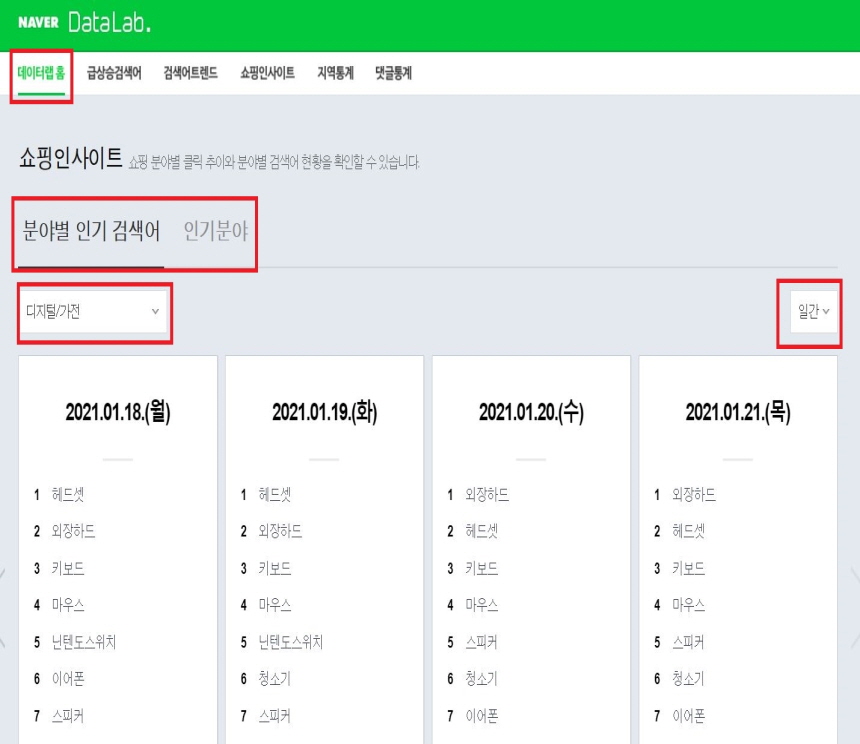Screen dimensions: 860x744
Task: Open the 디지털/가전 category dropdown
Action: [x=93, y=312]
